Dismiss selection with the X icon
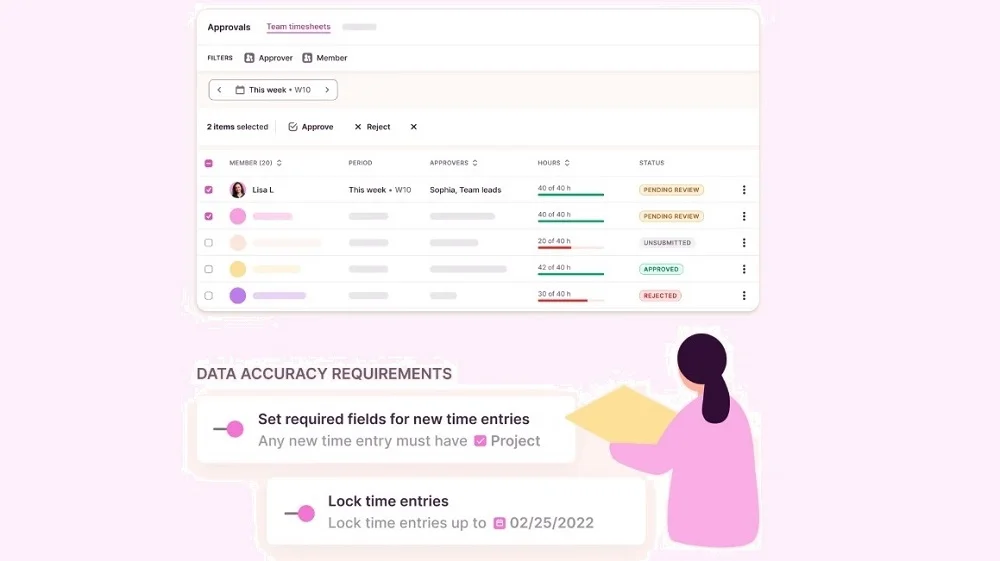 point(414,127)
